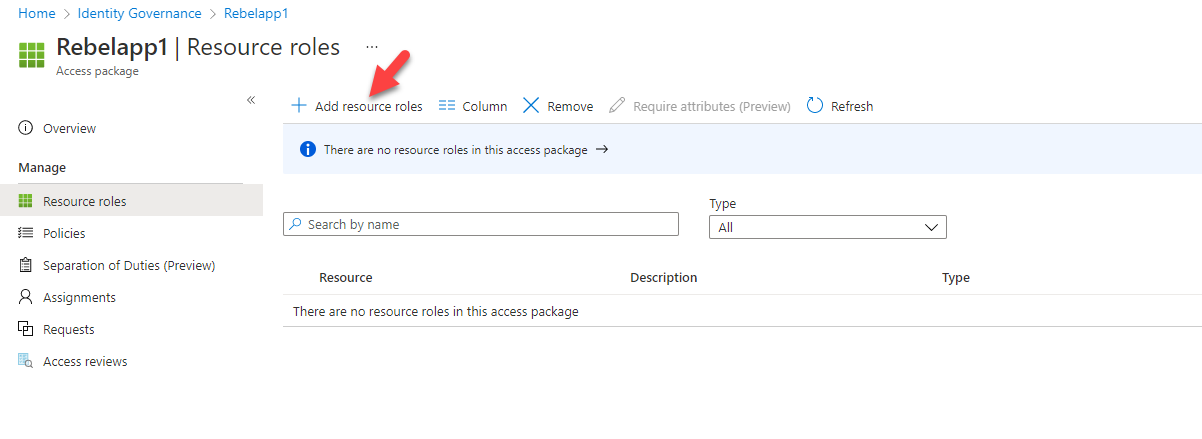This screenshot has height=439, width=1202.
Task: Collapse the left navigation with double chevron
Action: tap(251, 100)
